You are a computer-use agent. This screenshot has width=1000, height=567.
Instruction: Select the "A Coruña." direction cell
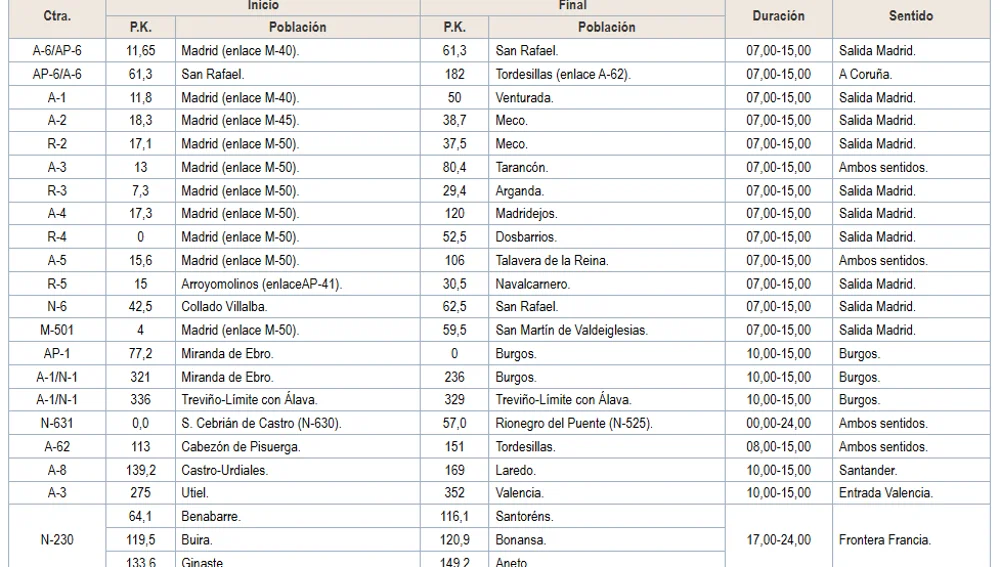(x=866, y=74)
